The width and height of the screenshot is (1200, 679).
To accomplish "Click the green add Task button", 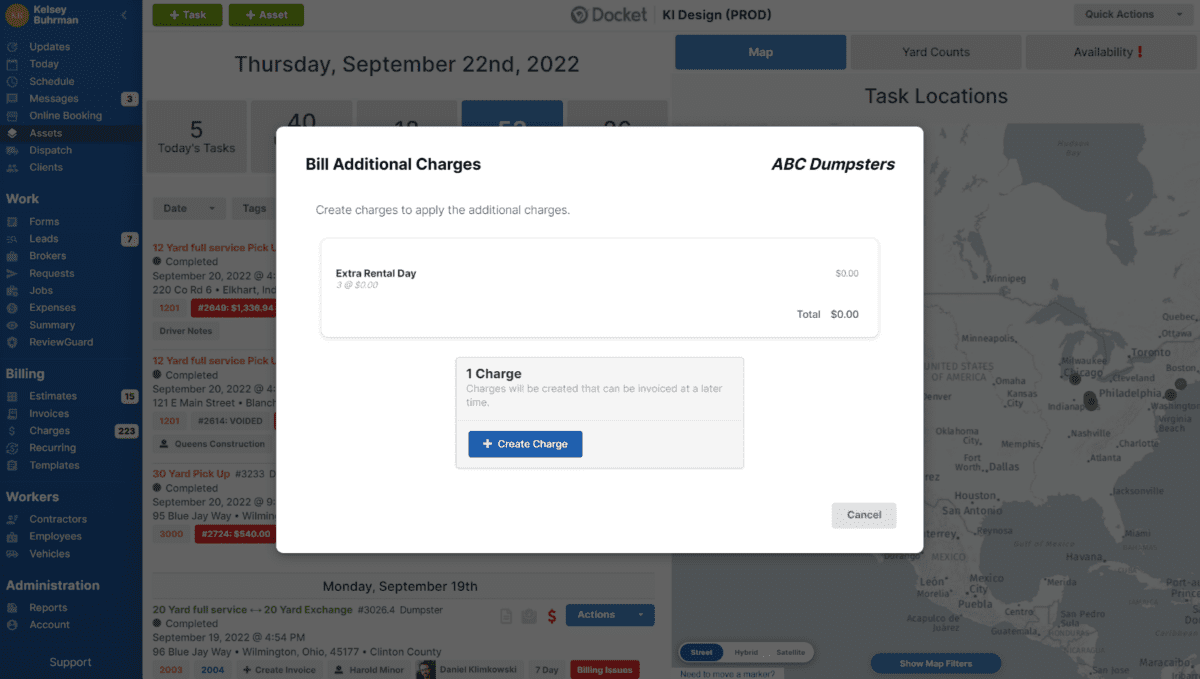I will pos(187,15).
